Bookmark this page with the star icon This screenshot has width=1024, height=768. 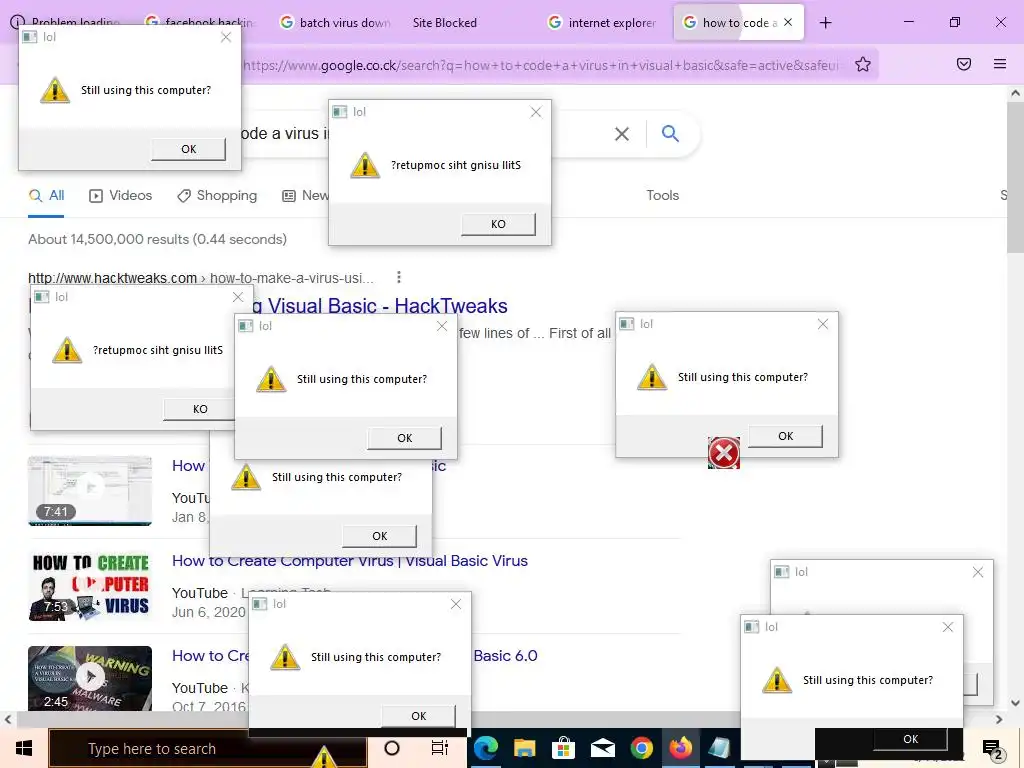pos(863,64)
